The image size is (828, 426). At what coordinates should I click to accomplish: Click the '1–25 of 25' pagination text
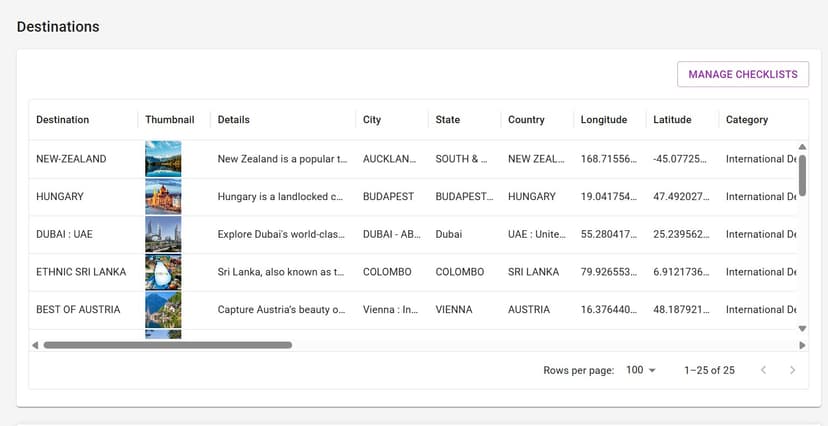[x=709, y=370]
